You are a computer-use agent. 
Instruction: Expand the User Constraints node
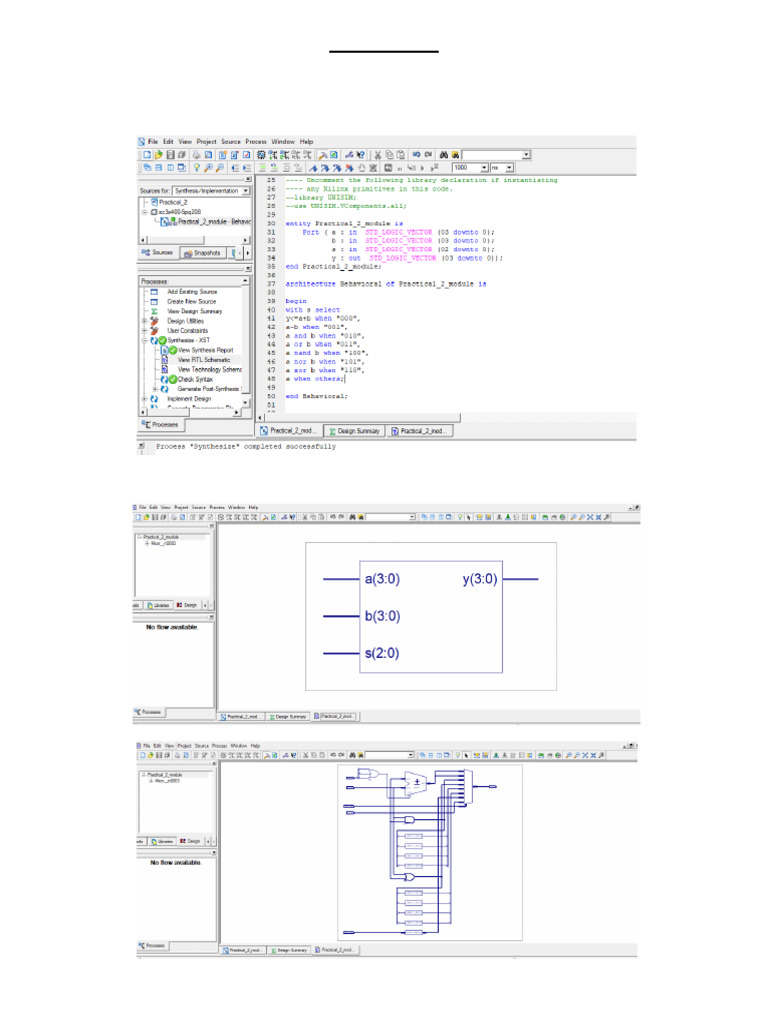(x=144, y=331)
